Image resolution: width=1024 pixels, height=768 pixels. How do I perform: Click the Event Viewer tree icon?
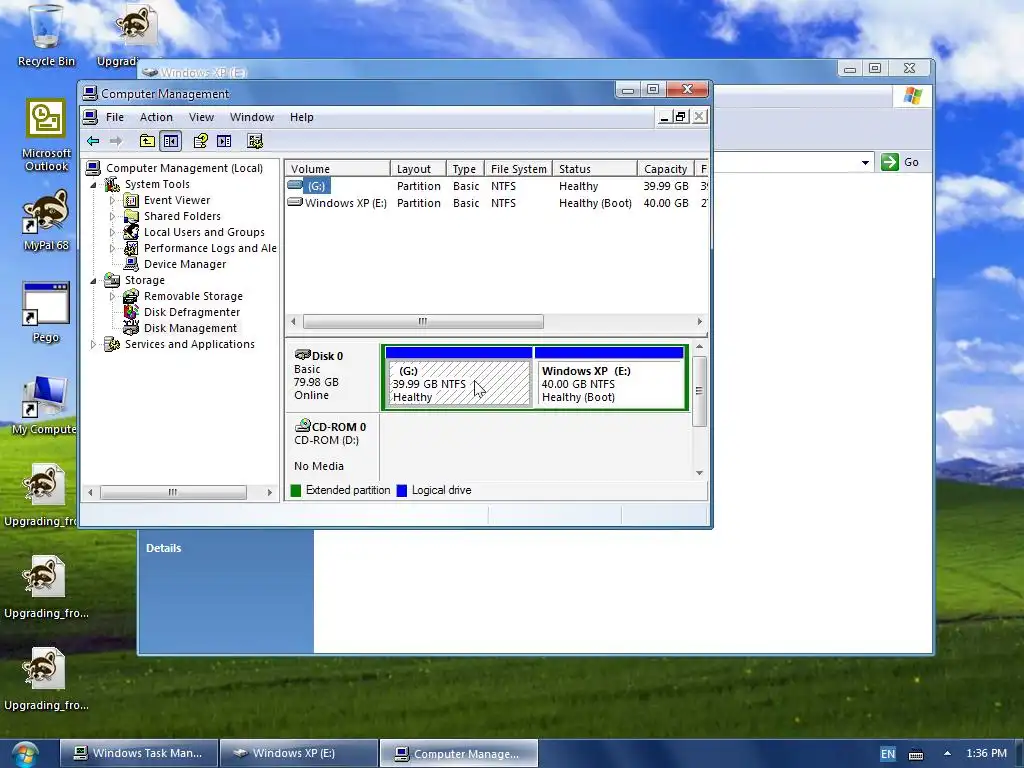click(131, 200)
